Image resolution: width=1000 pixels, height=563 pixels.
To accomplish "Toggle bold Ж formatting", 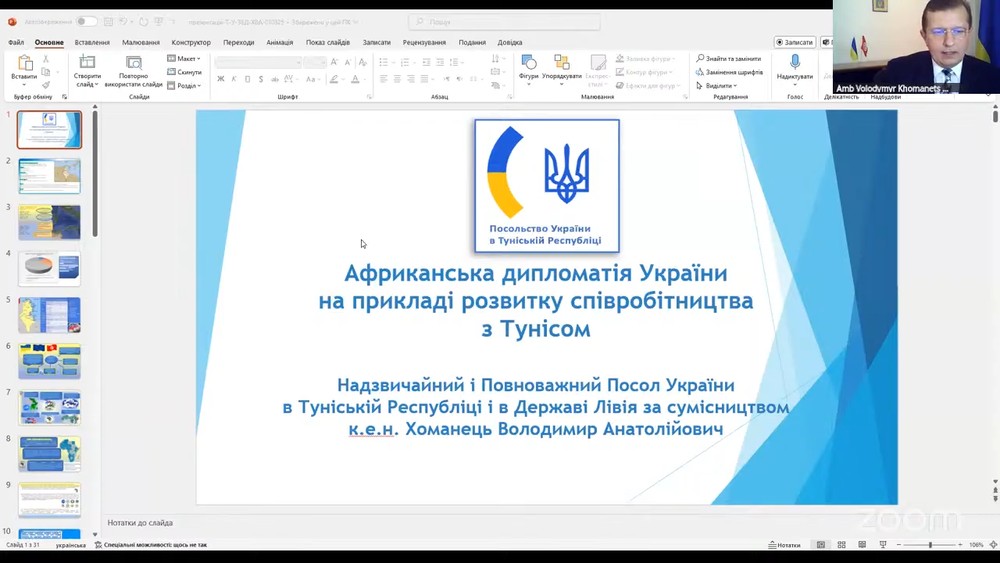I will click(x=221, y=79).
